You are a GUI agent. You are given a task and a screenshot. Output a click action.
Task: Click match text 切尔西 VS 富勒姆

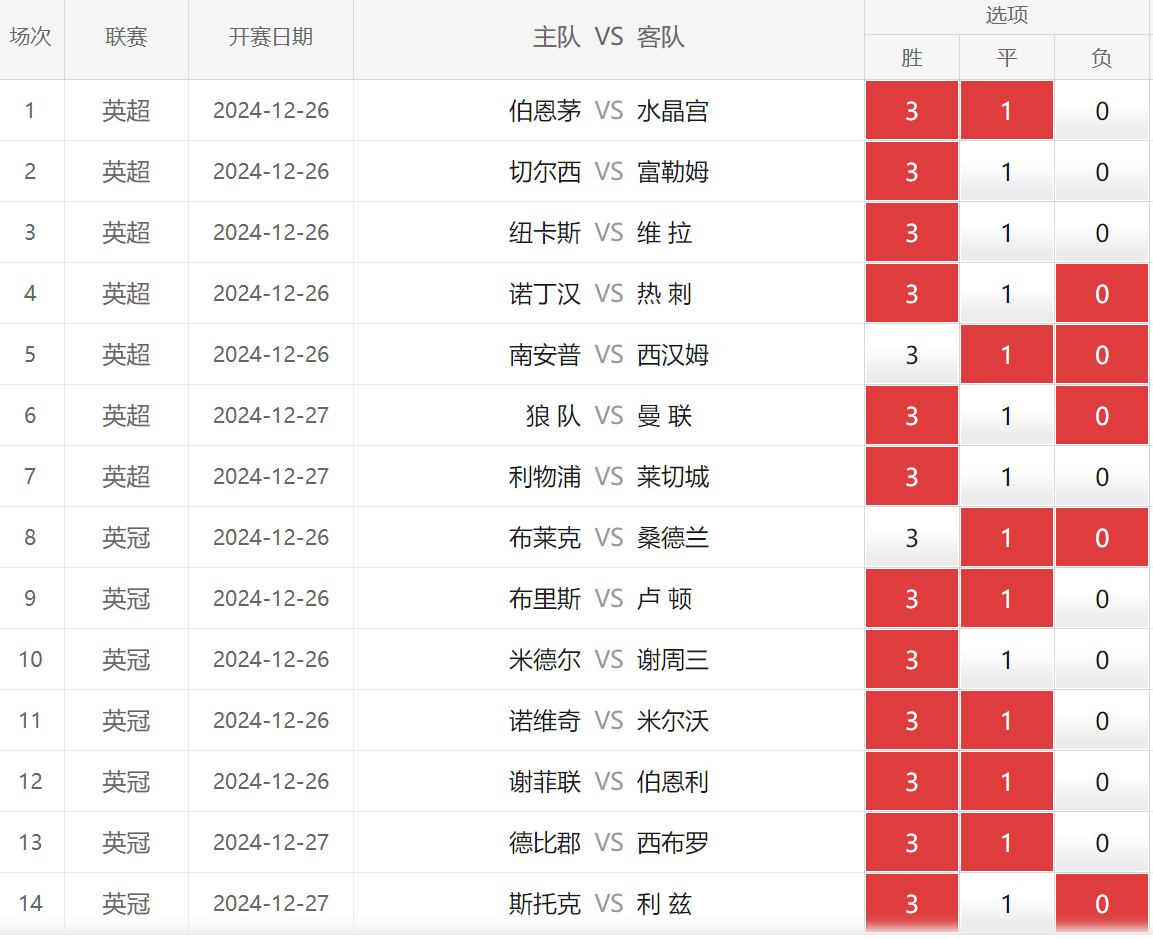(609, 171)
